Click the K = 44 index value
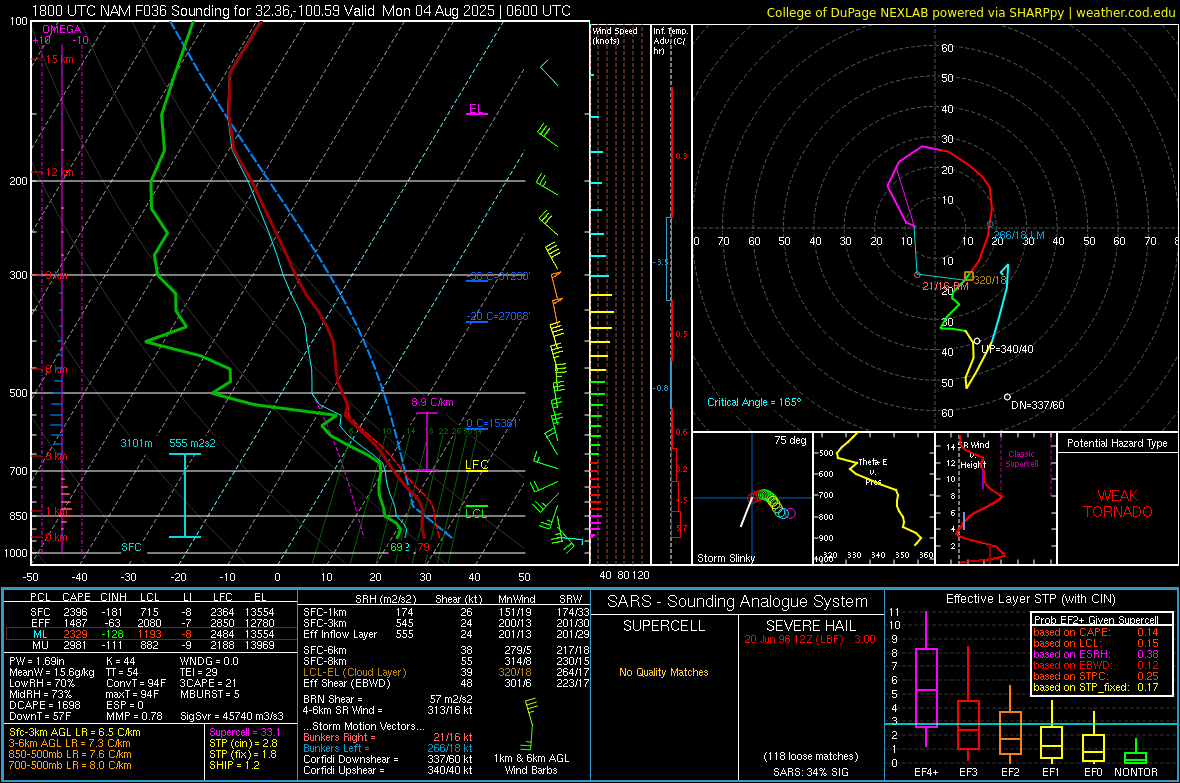The width and height of the screenshot is (1180, 783). point(120,661)
